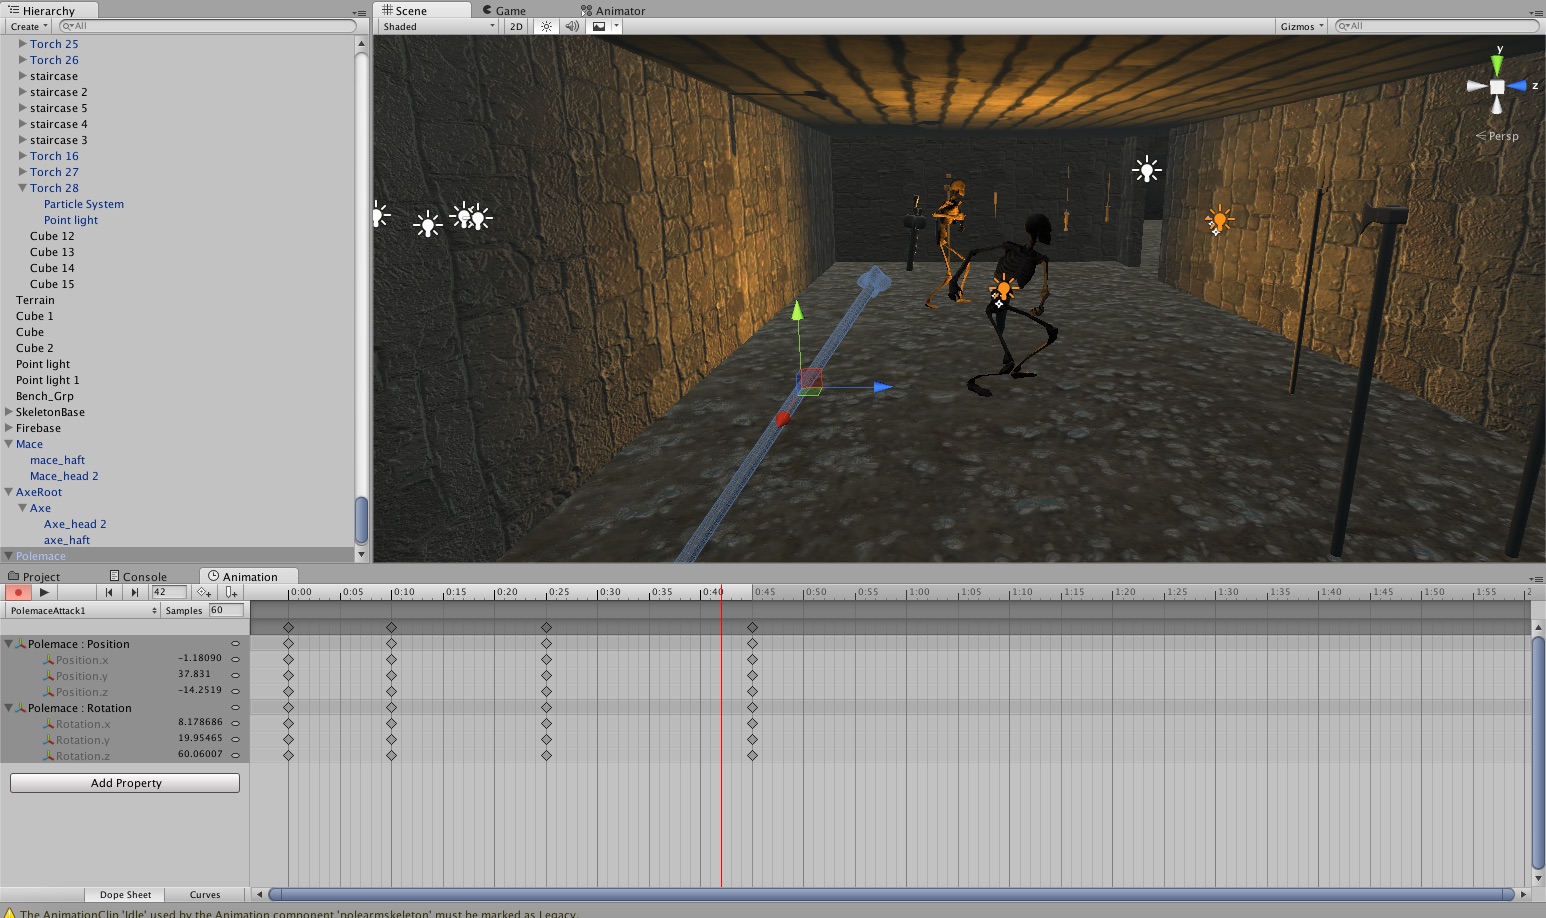Open the scene image effects icon

(x=599, y=27)
